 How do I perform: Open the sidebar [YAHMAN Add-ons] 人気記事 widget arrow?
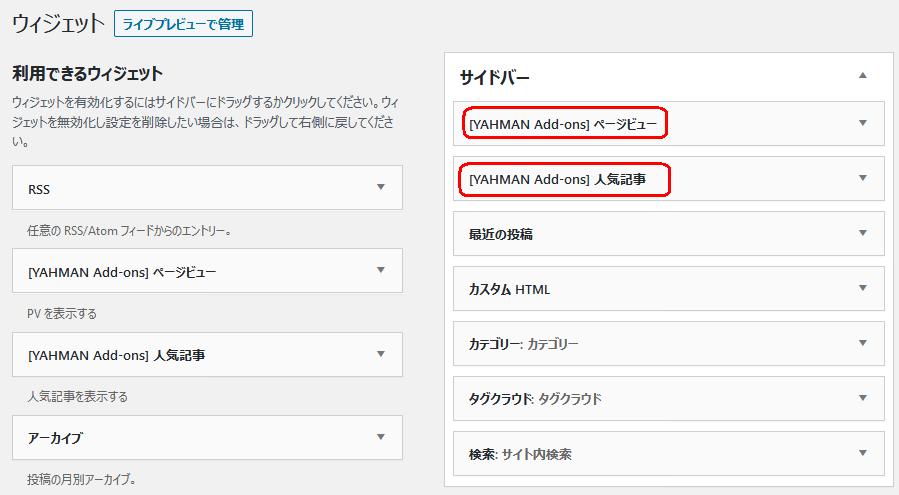pos(863,178)
